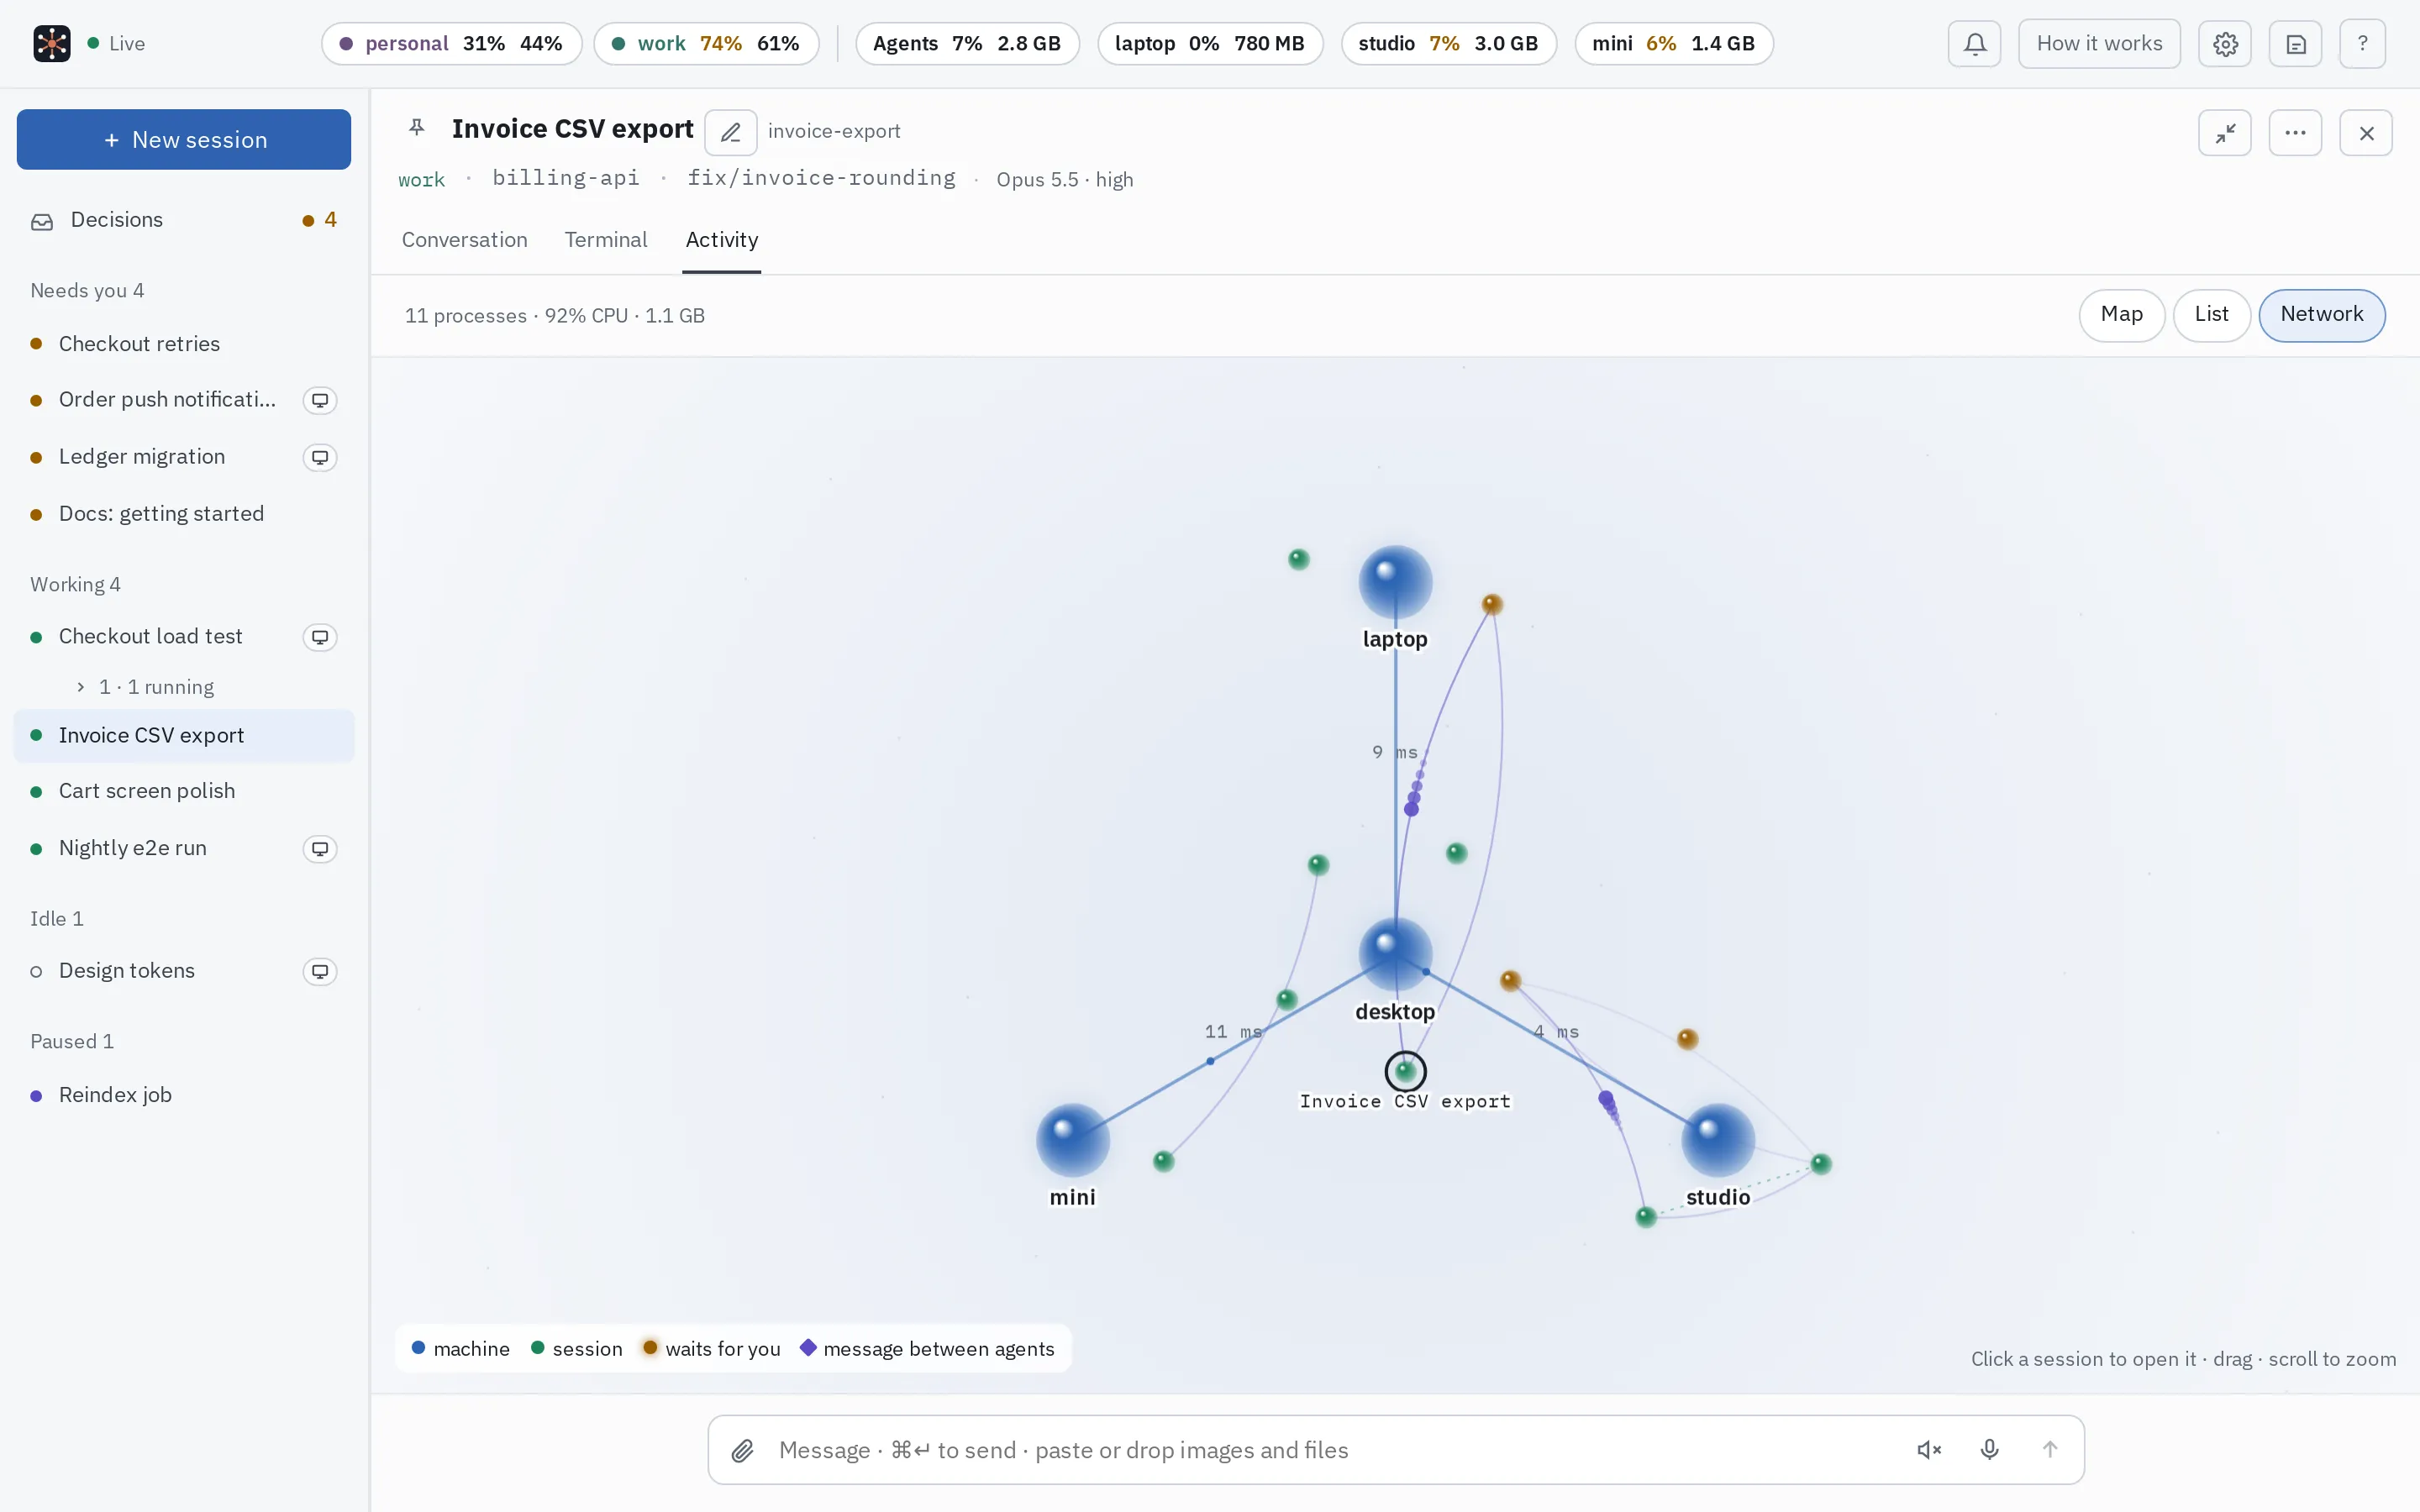
Task: Click the monitor icon beside Design tokens
Action: (320, 971)
